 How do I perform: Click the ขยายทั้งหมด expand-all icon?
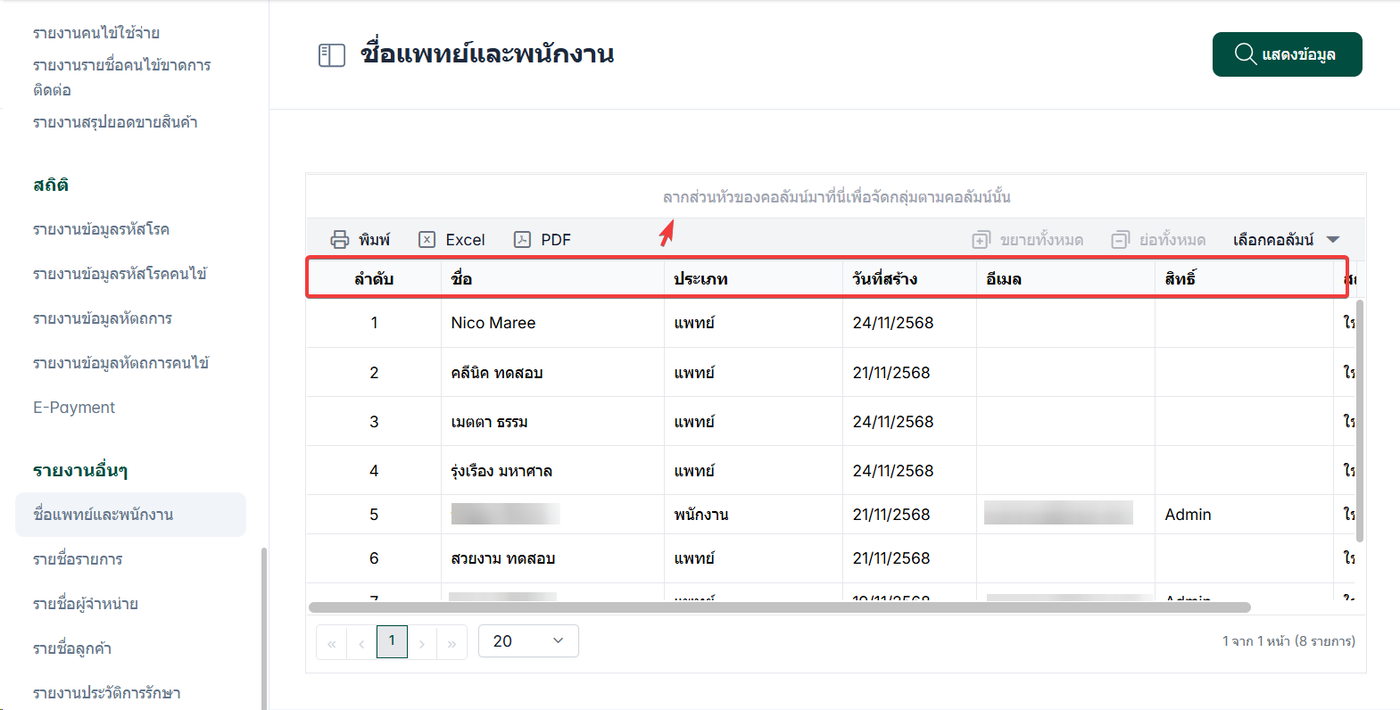981,240
